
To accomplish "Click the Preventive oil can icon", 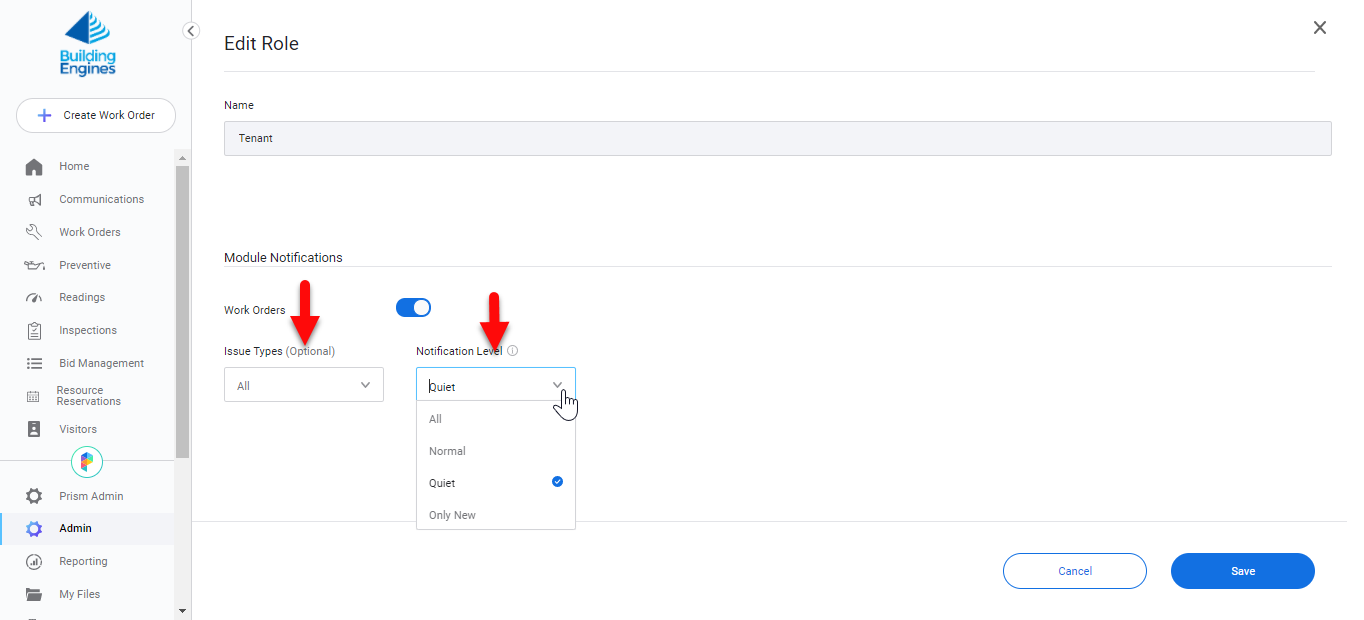I will (x=34, y=265).
